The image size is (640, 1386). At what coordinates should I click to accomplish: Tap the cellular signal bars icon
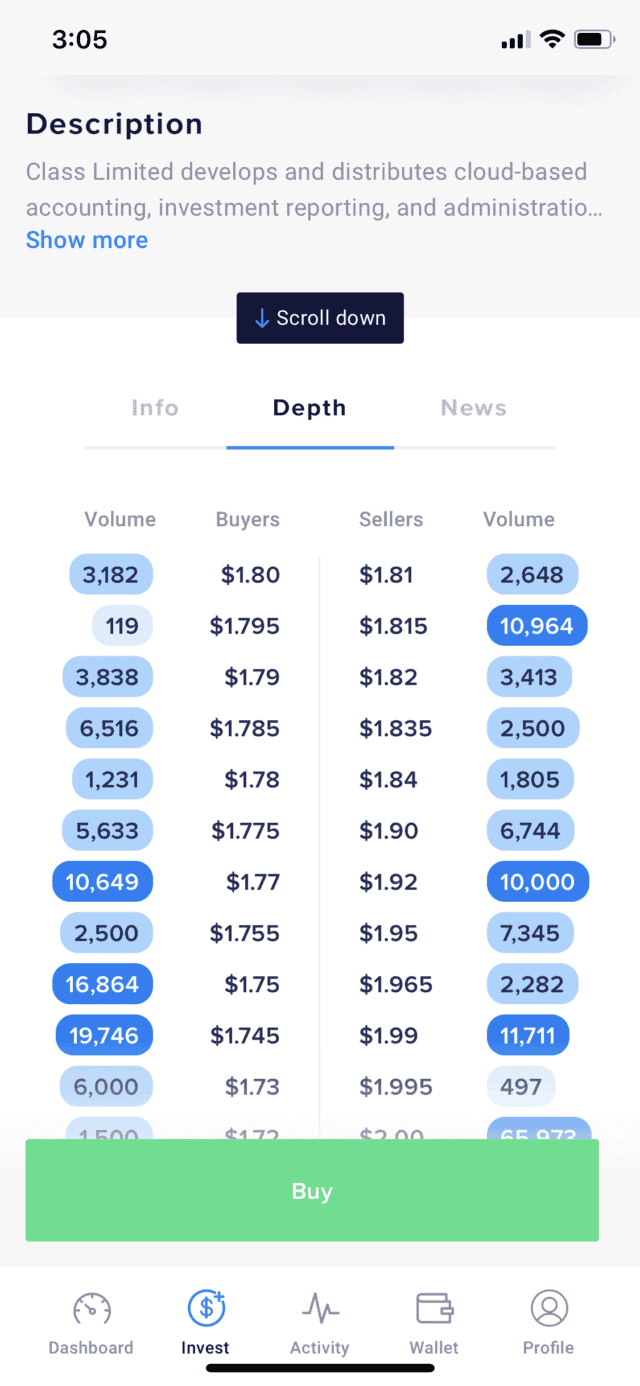[x=515, y=40]
